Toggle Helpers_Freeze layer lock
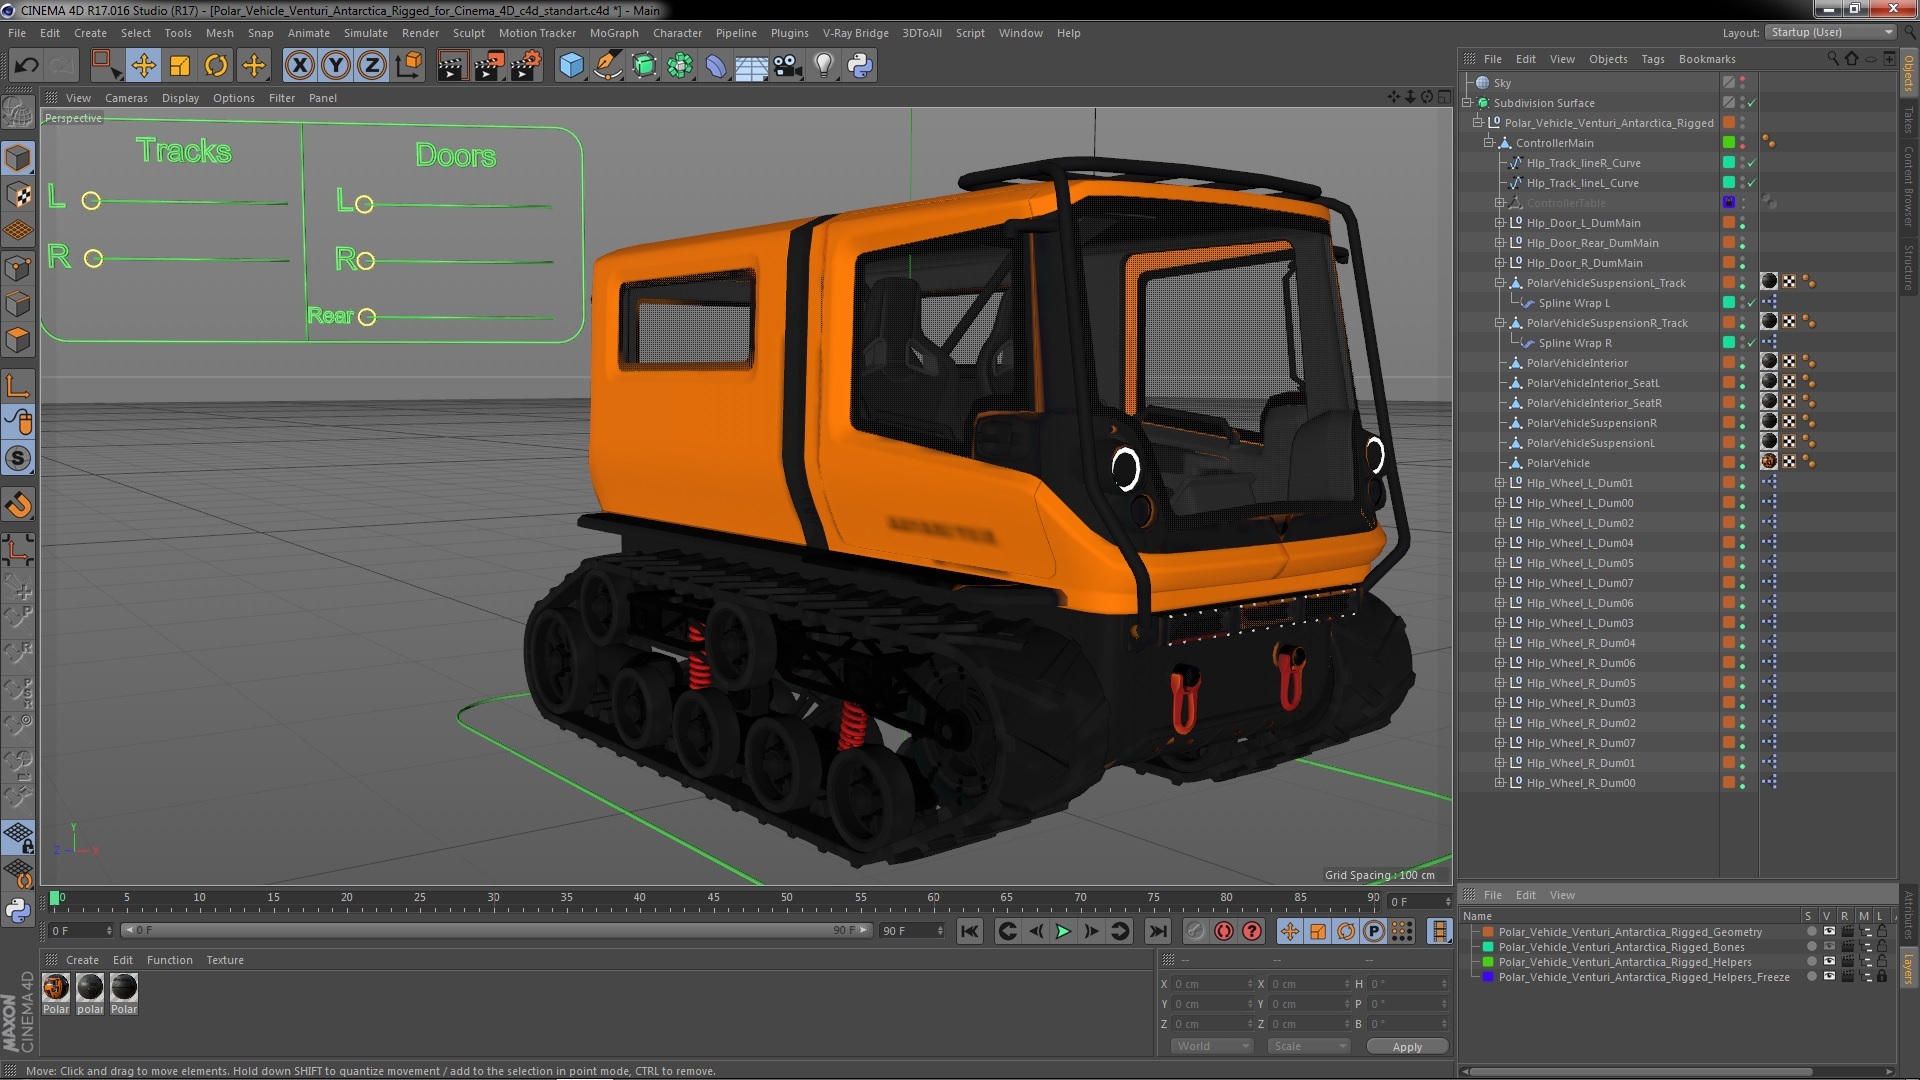 click(1881, 976)
